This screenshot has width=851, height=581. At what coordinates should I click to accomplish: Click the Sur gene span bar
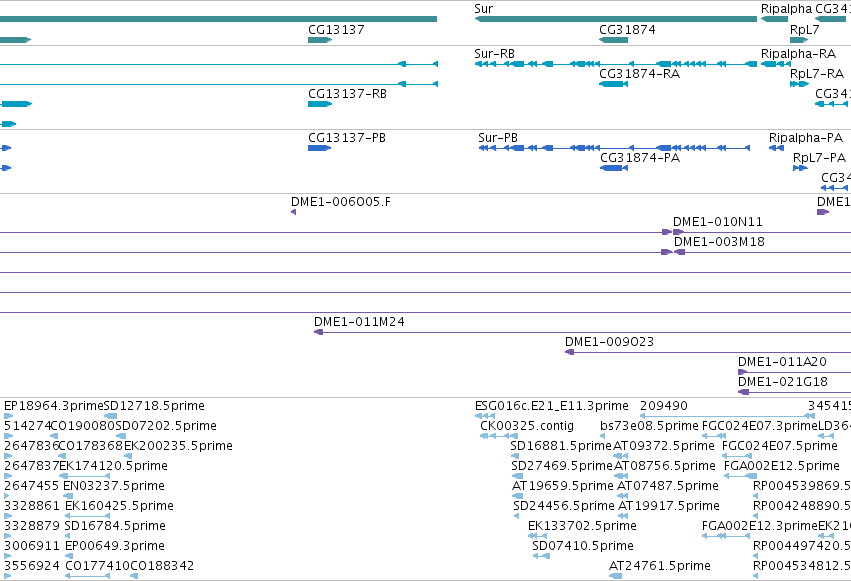(615, 19)
